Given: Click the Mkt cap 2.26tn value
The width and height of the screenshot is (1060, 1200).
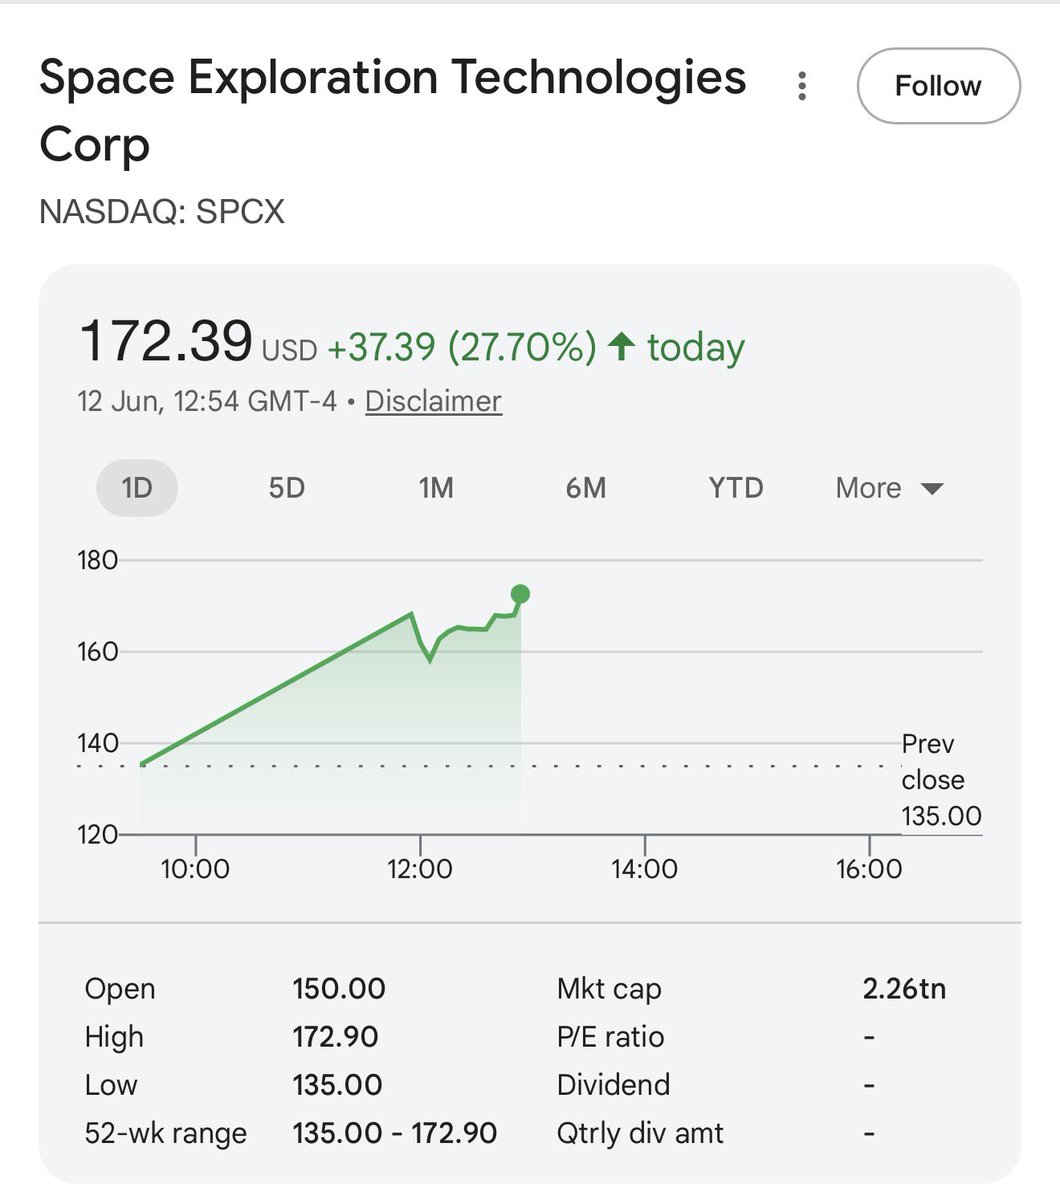Looking at the screenshot, I should pos(904,989).
